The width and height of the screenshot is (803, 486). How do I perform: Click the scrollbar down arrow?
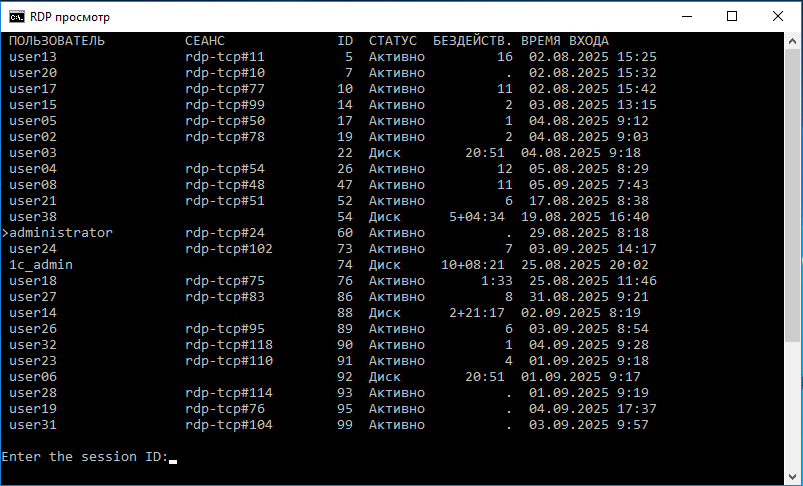coord(794,477)
